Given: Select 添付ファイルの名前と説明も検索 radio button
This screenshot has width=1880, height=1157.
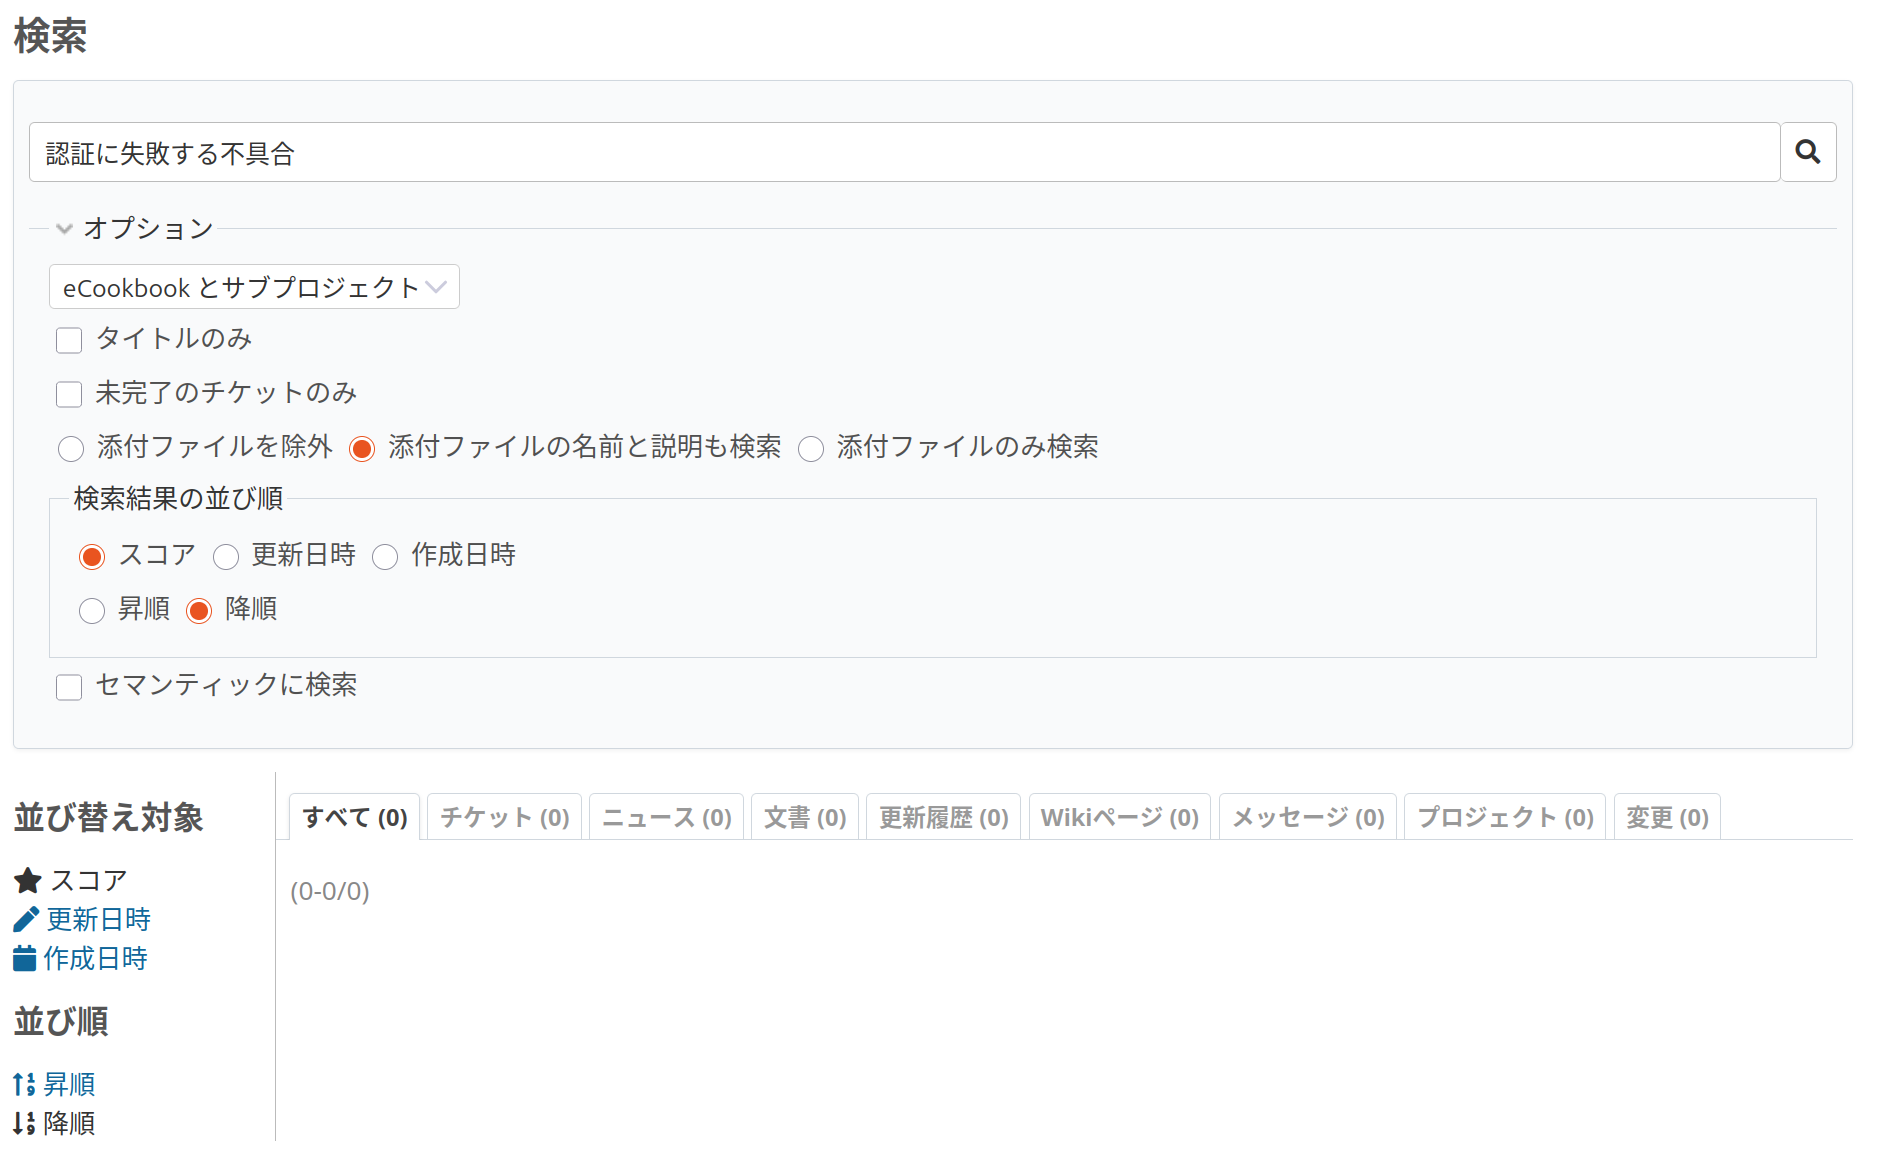Looking at the screenshot, I should 362,449.
